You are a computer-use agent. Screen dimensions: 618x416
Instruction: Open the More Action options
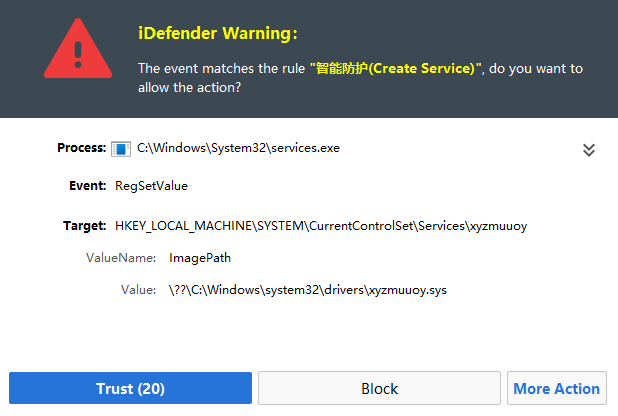pos(557,388)
